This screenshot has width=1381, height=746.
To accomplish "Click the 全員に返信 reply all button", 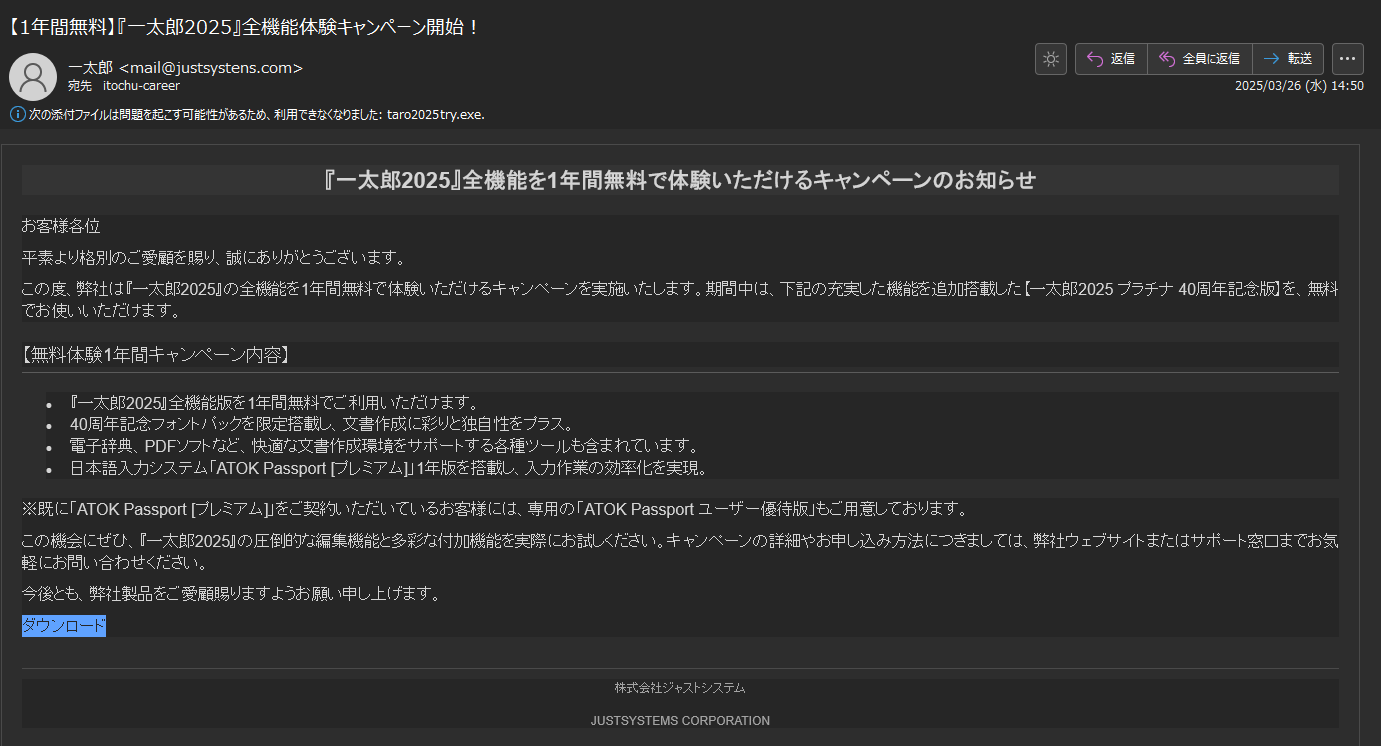I will point(1200,59).
